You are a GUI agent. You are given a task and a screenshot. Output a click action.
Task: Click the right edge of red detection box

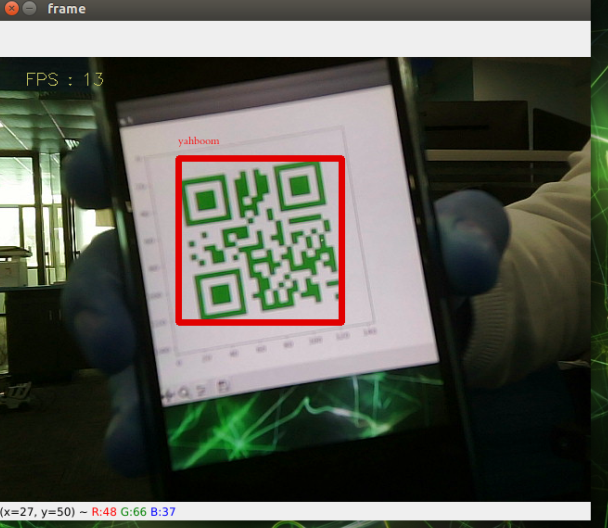click(342, 240)
